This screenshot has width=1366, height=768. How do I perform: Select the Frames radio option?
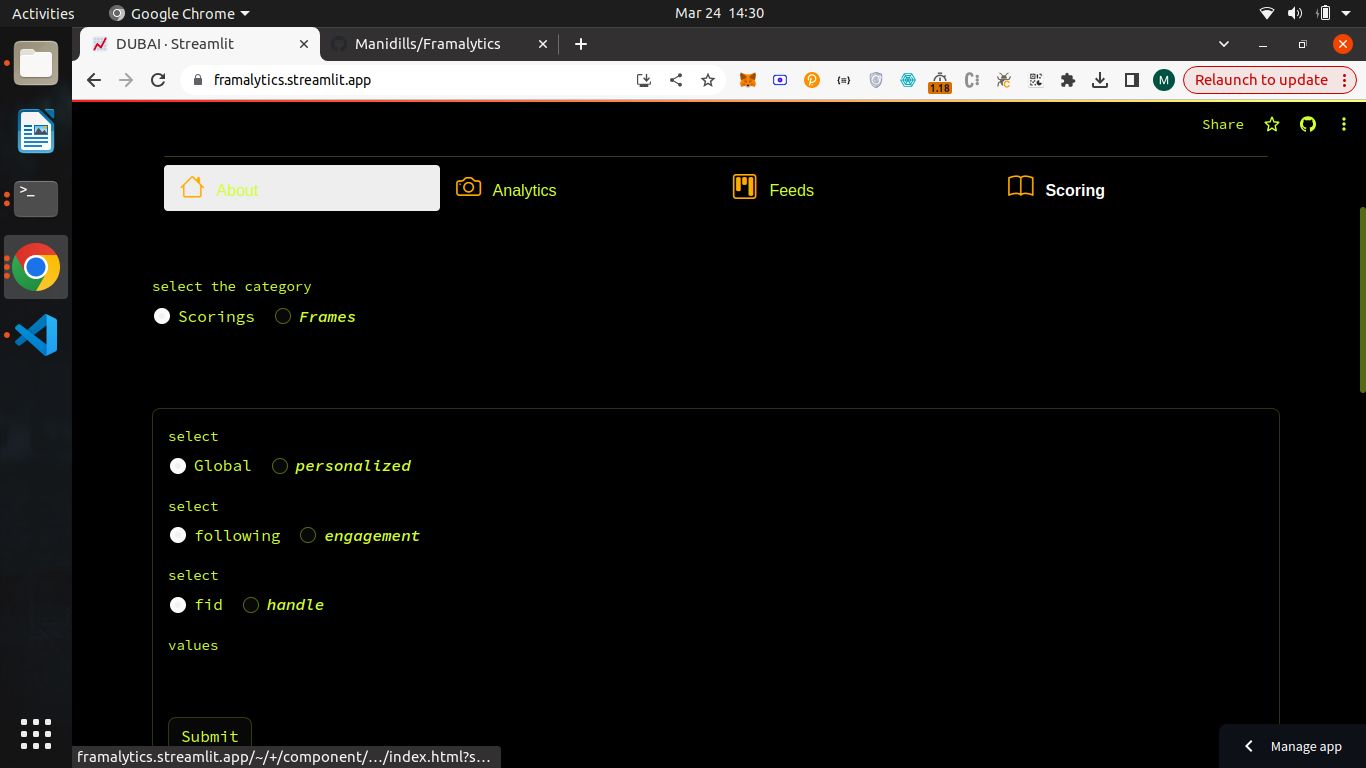315,316
